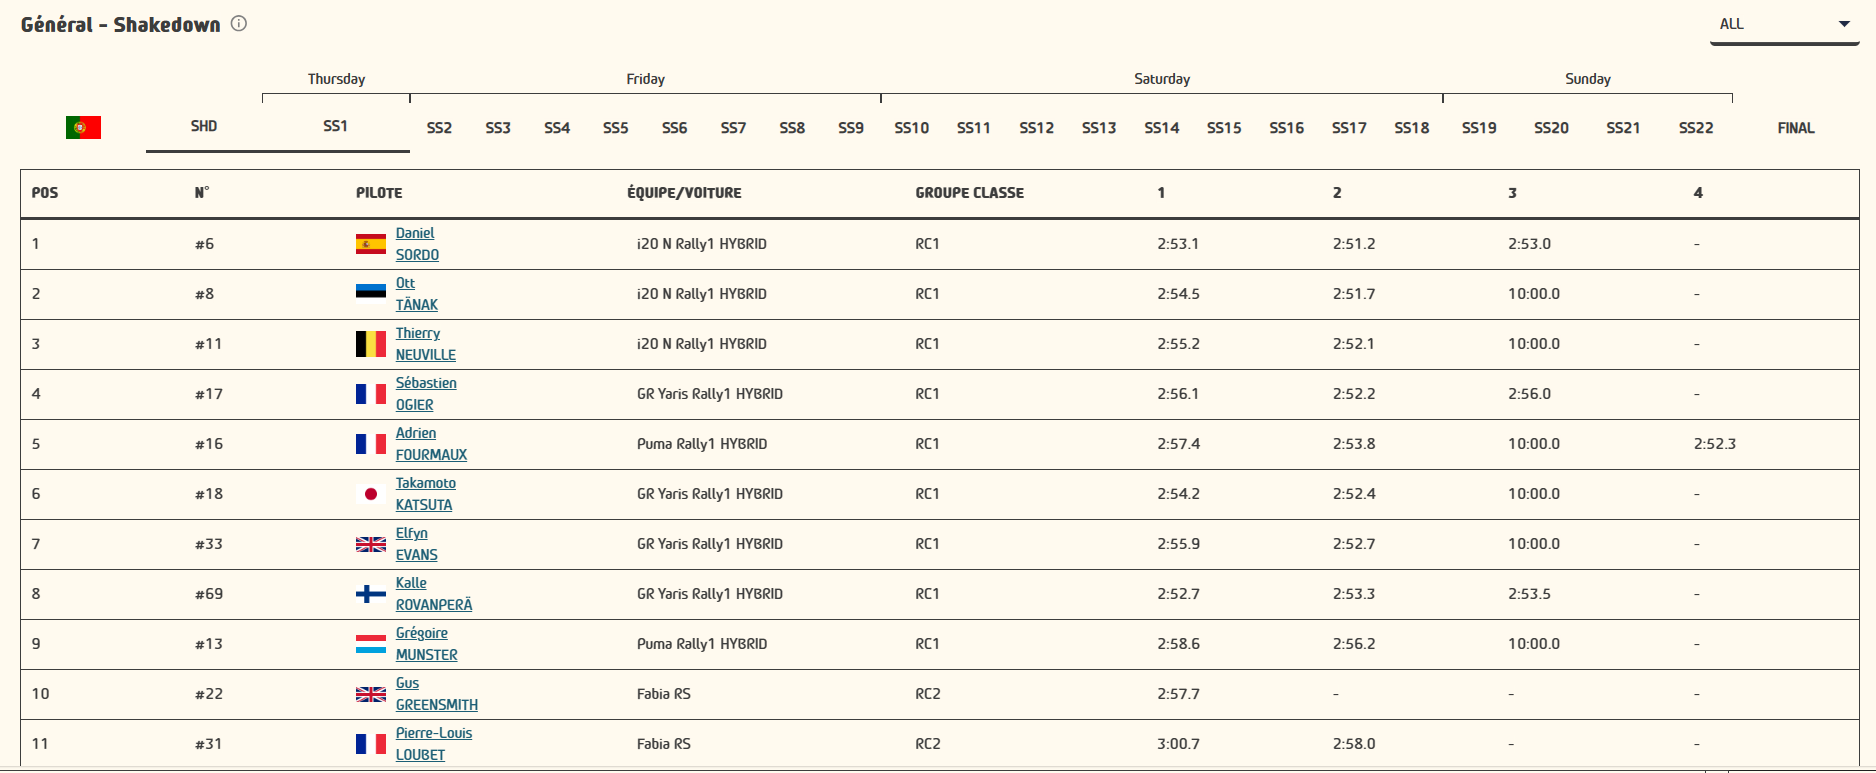
Task: Select the SHD shakedown tab
Action: 204,126
